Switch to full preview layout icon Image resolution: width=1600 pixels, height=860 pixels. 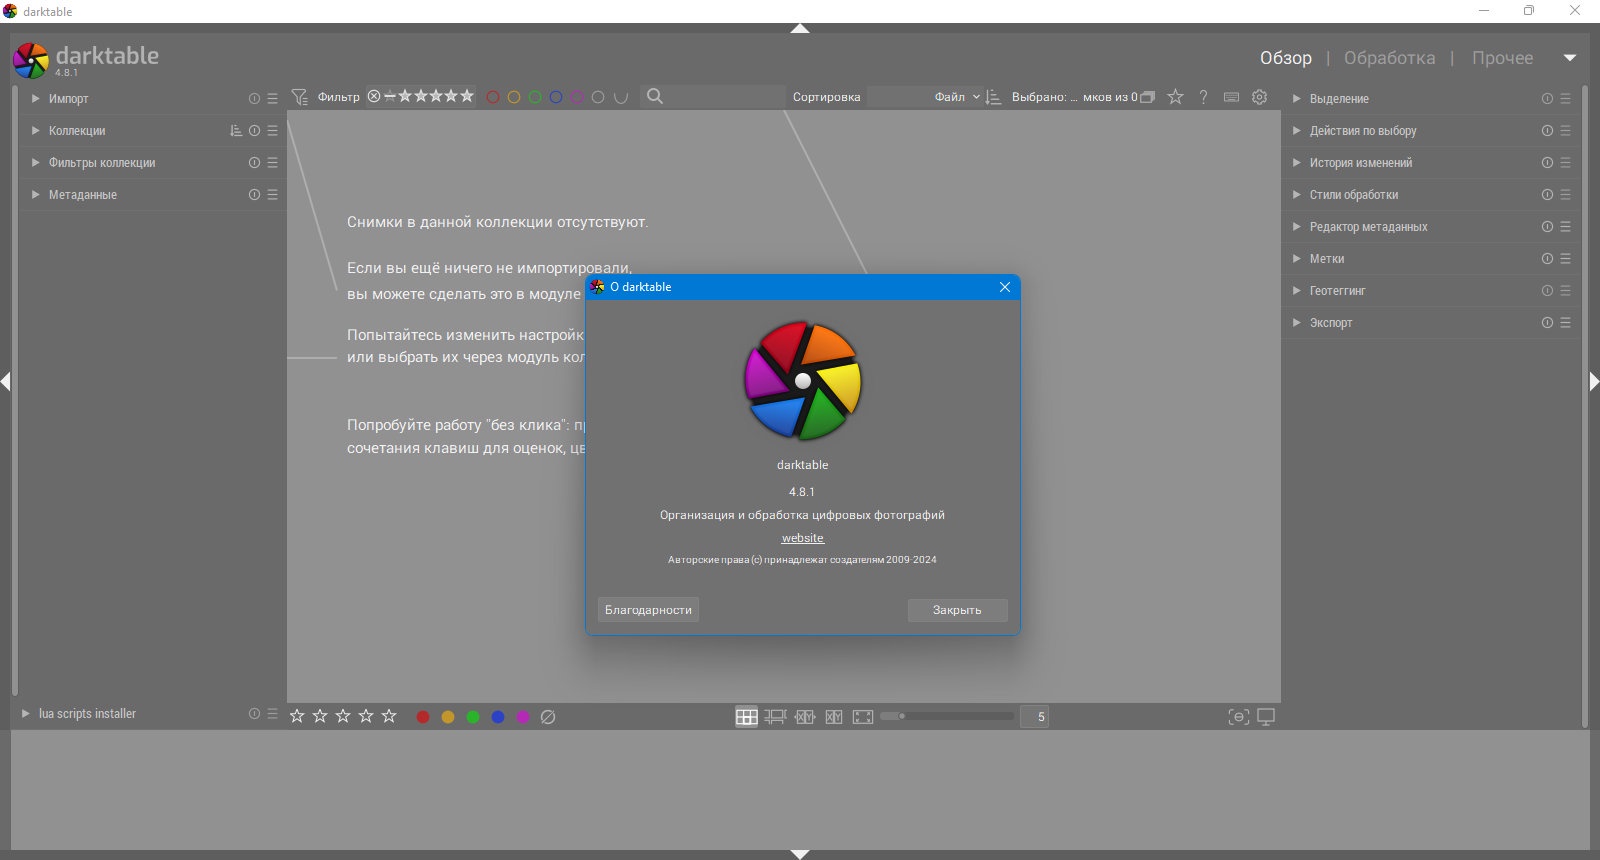coord(863,716)
